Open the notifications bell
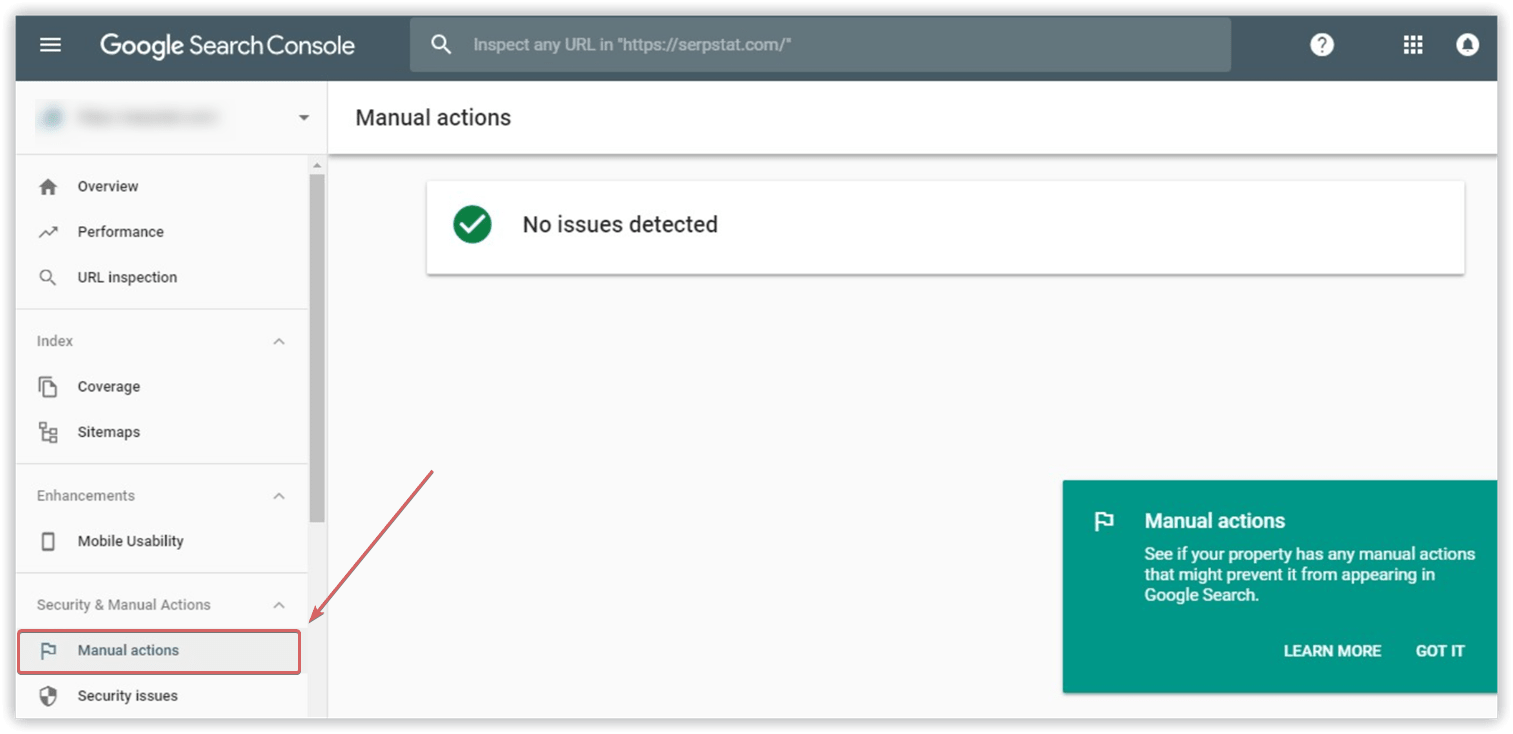This screenshot has width=1513, height=734. [1467, 45]
